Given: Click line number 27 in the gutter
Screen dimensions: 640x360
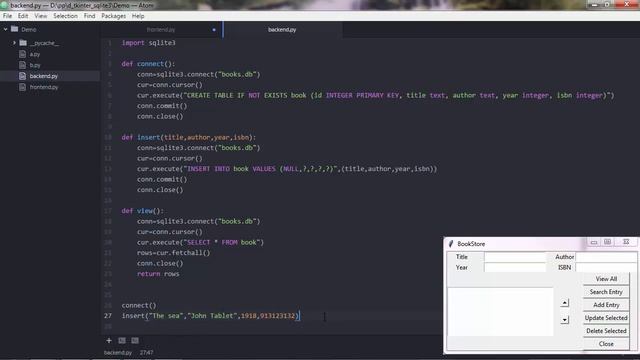Looking at the screenshot, I should [108, 316].
